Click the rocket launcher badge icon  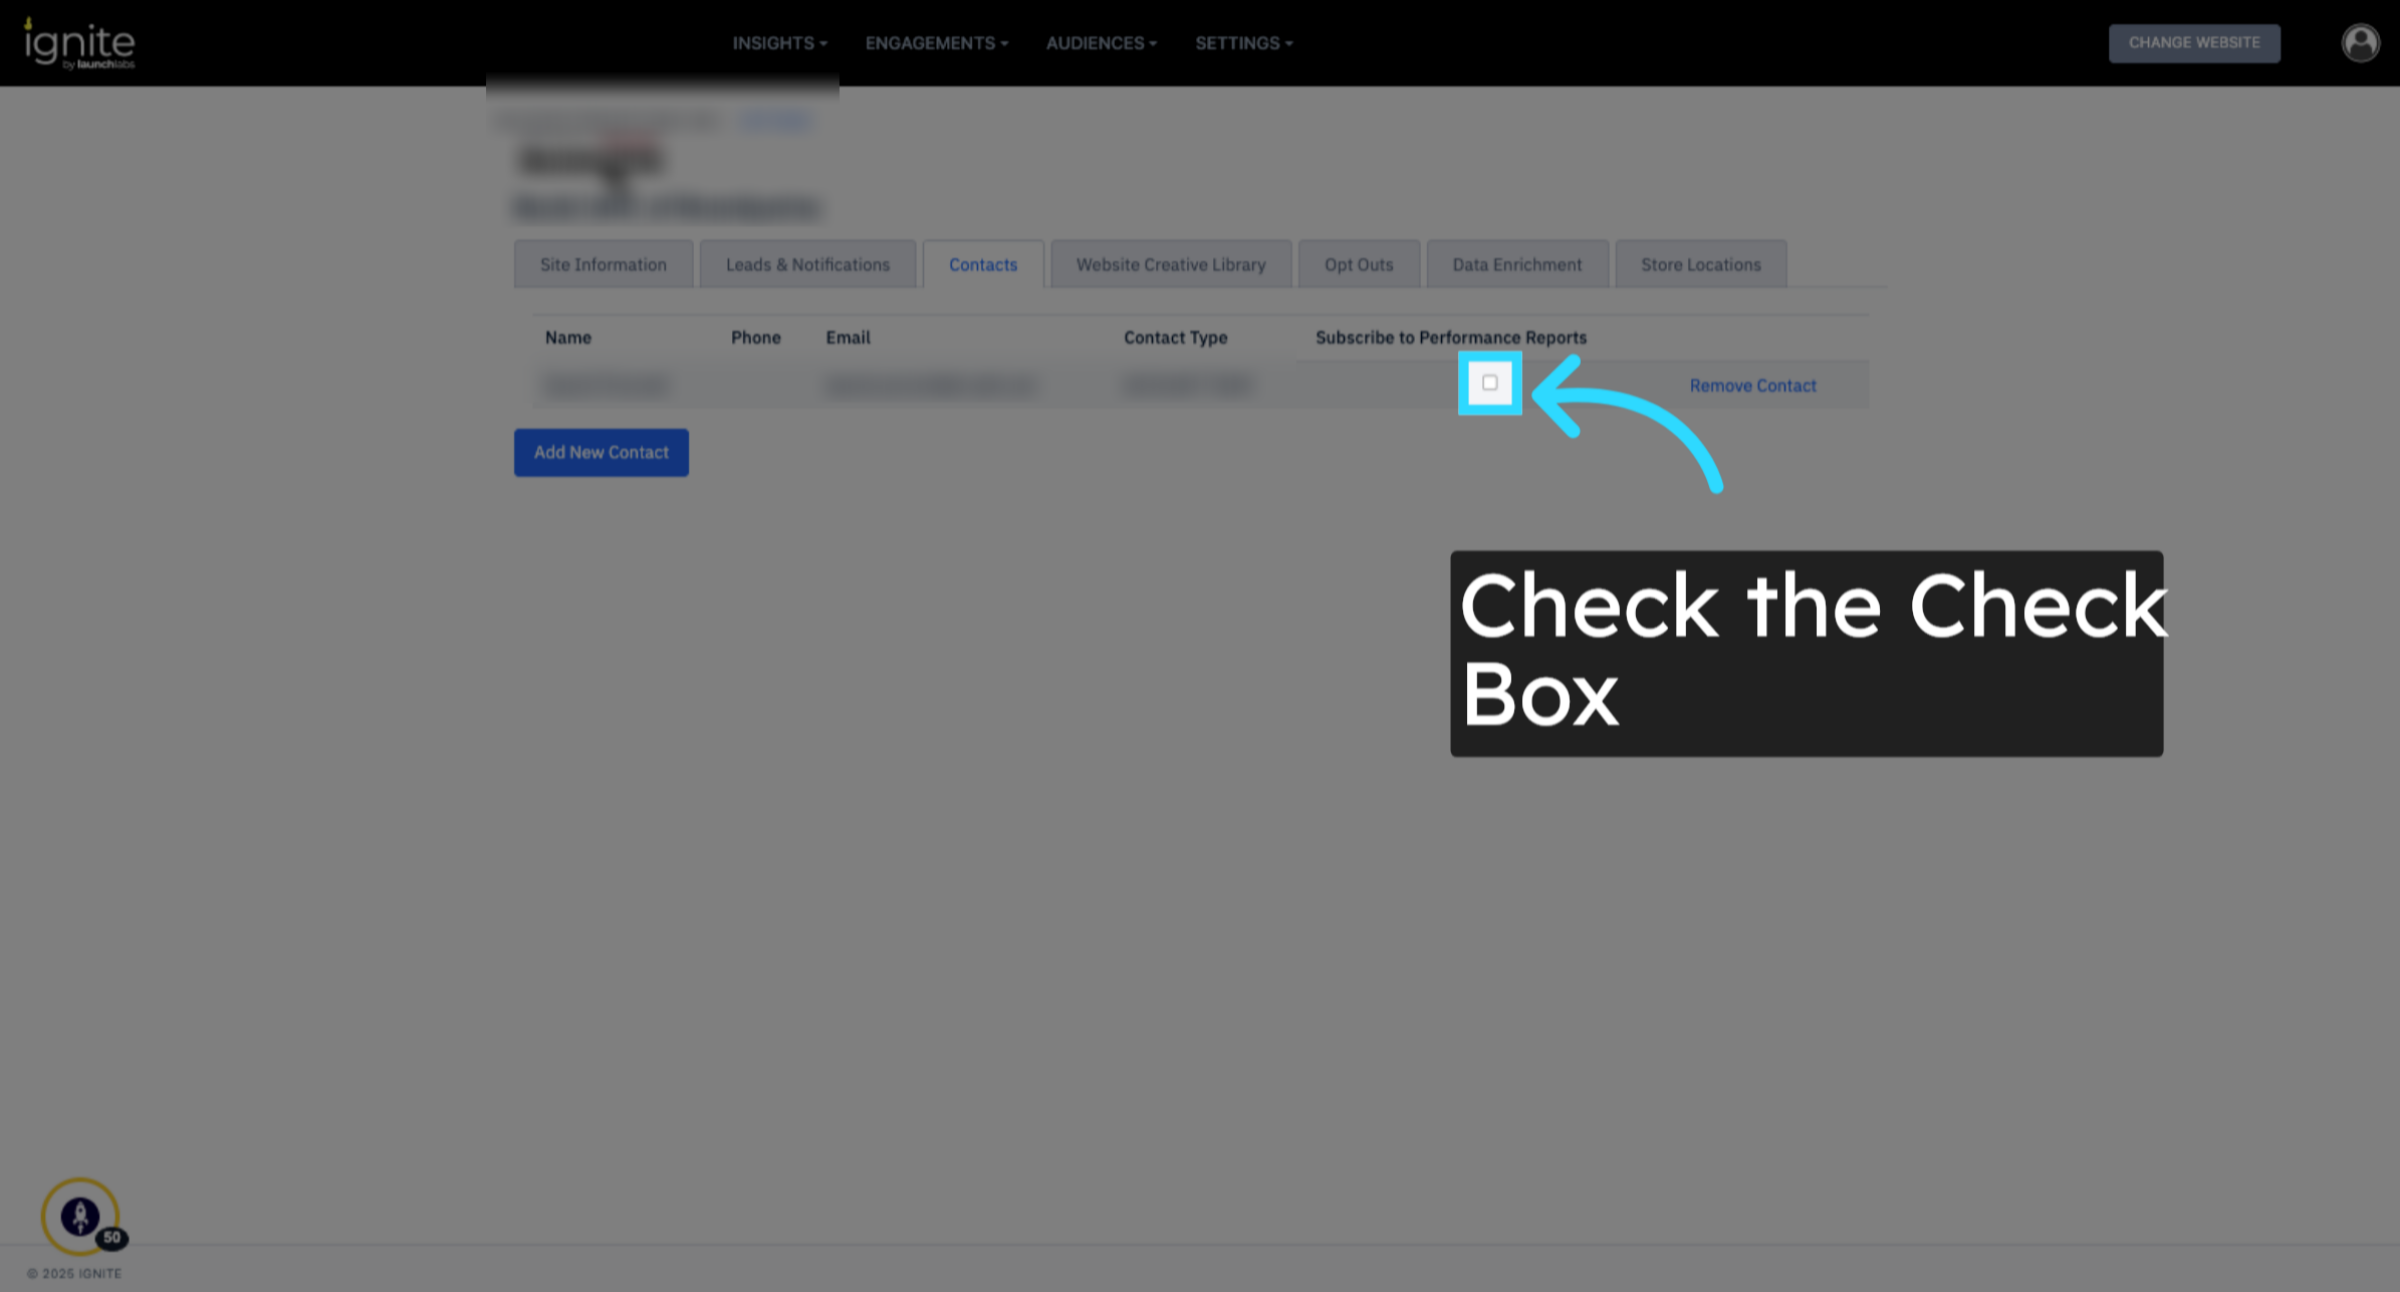[80, 1216]
